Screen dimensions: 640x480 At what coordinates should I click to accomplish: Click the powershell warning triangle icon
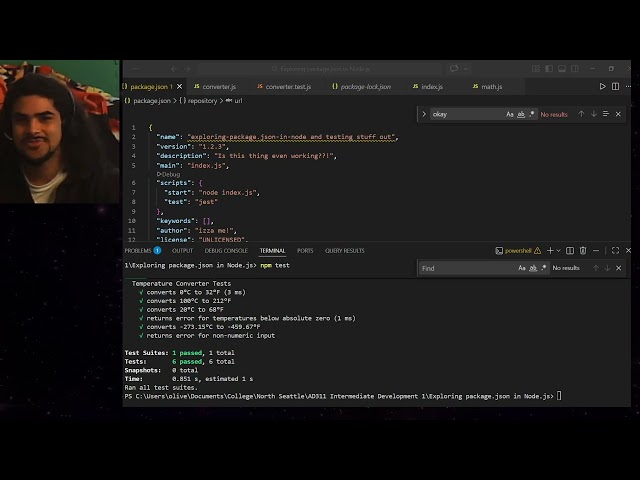tap(538, 251)
